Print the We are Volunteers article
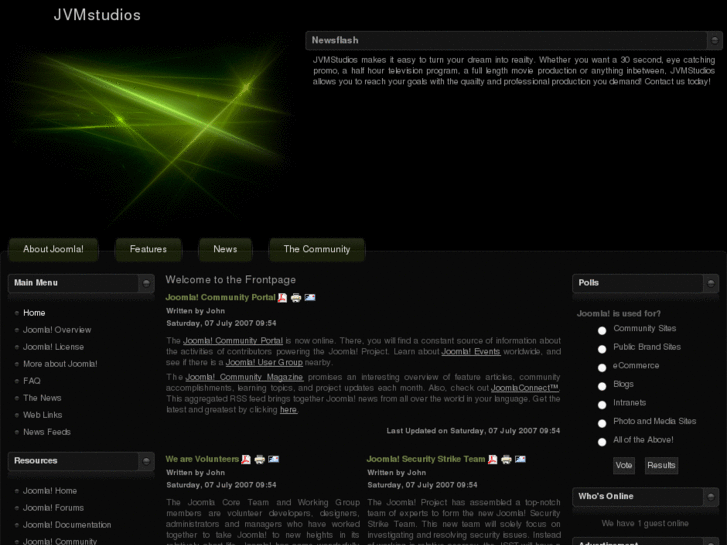This screenshot has width=727, height=545. [260, 459]
